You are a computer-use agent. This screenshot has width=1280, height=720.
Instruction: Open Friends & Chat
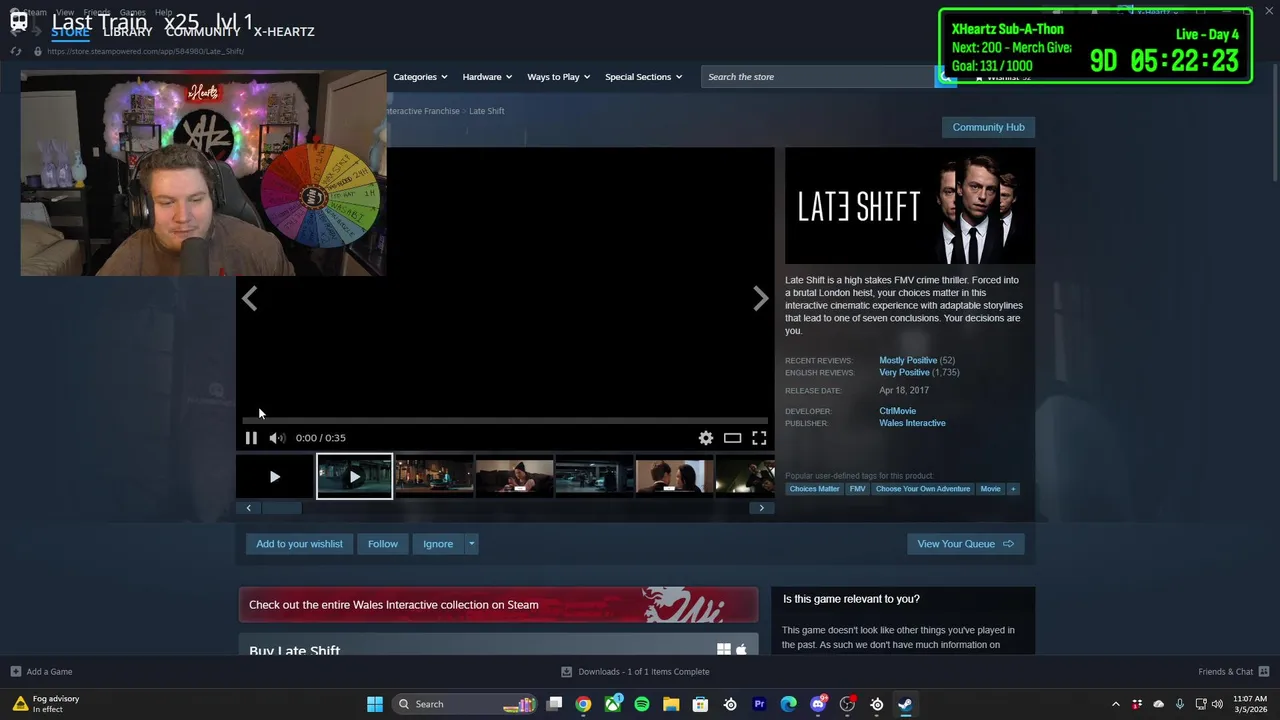pyautogui.click(x=1233, y=672)
